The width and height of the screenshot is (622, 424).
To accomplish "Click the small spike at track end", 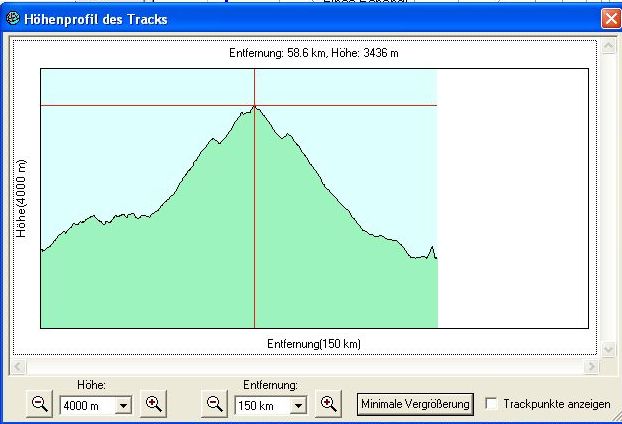I will pos(432,247).
